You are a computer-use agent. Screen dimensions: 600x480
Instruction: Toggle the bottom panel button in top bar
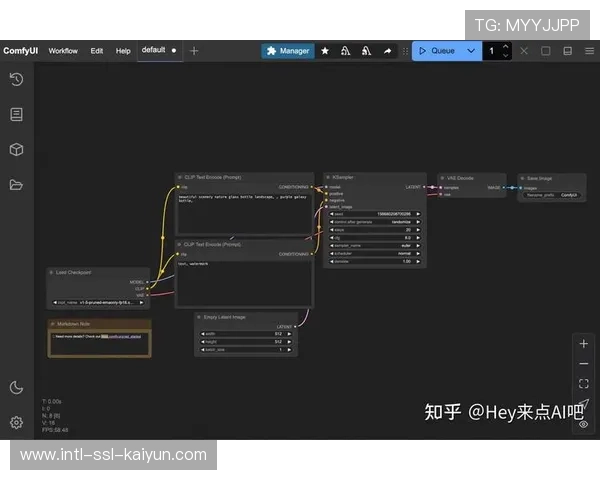pyautogui.click(x=568, y=50)
